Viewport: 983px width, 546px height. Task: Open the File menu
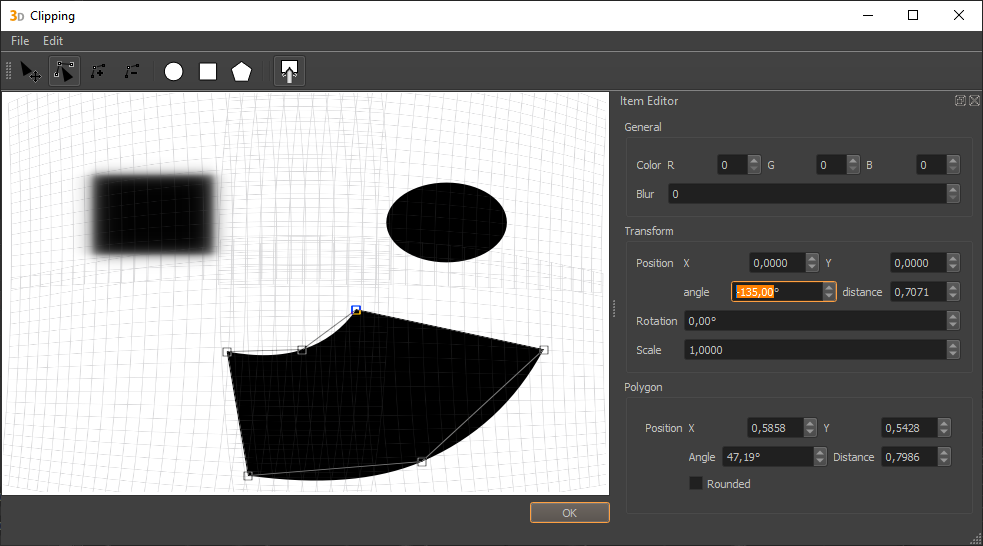[x=20, y=41]
